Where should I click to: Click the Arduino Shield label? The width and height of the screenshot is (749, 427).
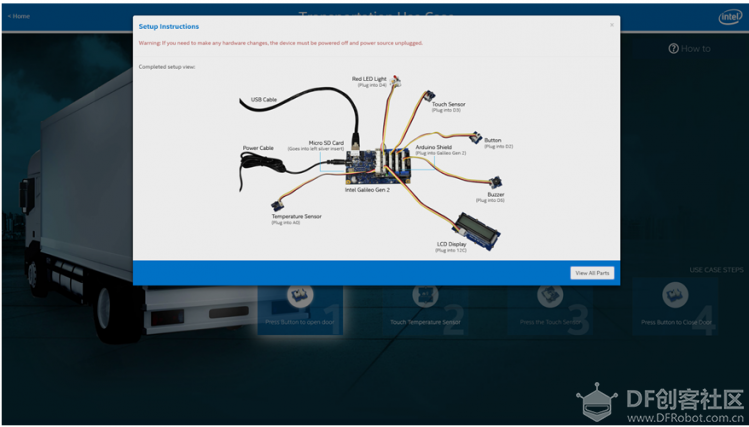433,147
